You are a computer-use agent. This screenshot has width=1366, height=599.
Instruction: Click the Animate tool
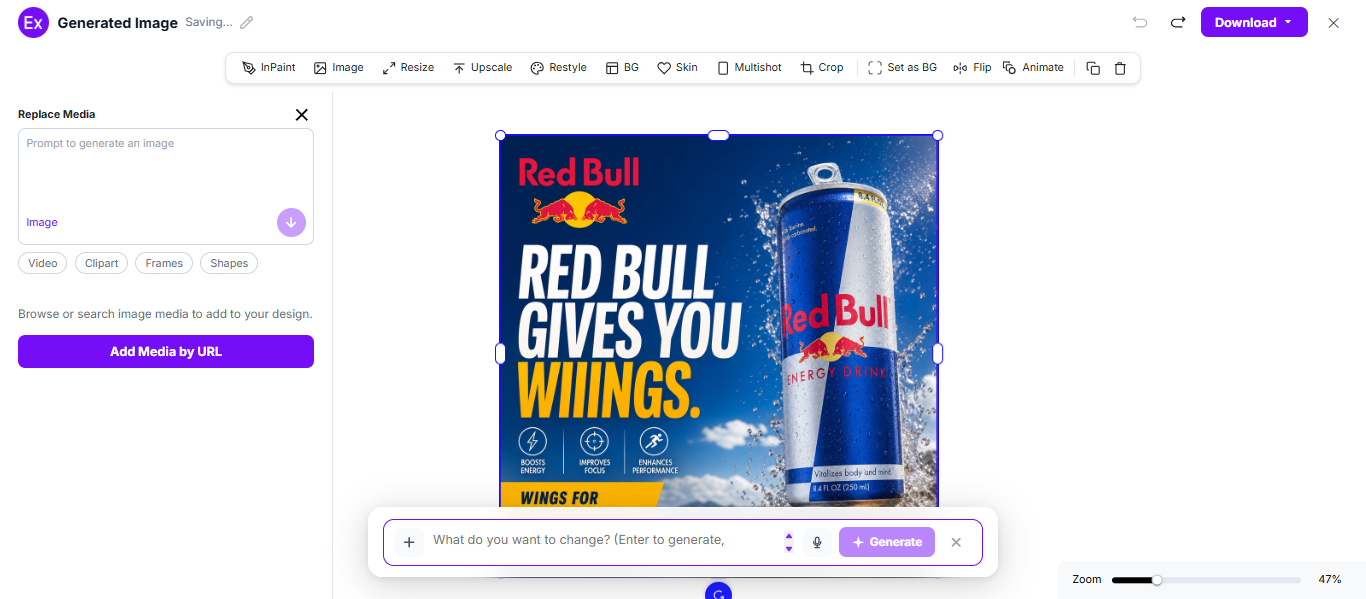coord(1033,68)
